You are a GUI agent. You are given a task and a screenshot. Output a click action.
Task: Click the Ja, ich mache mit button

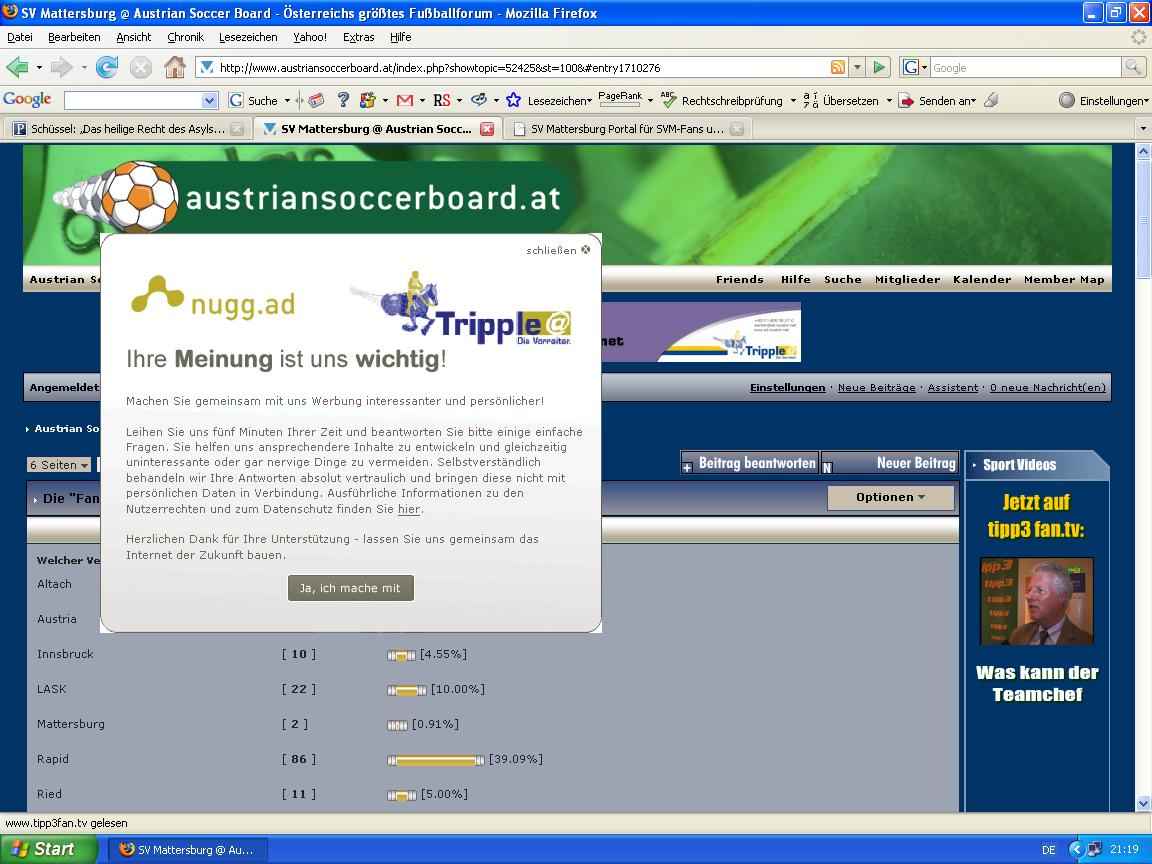[350, 588]
